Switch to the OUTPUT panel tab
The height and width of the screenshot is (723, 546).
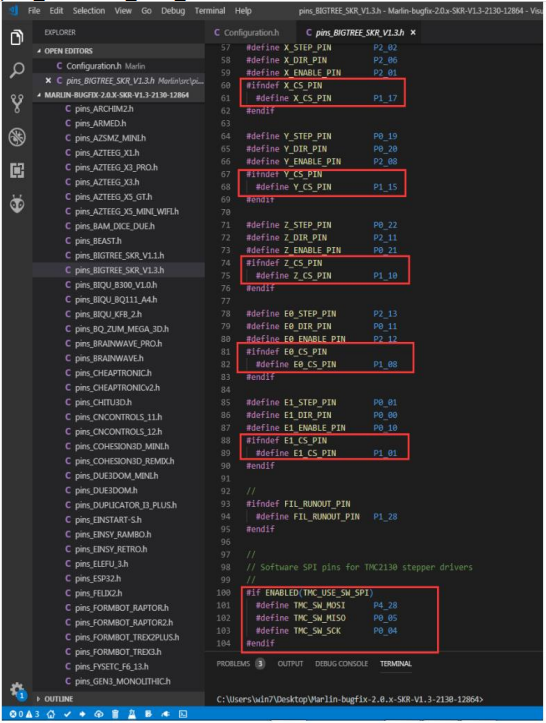(x=290, y=664)
